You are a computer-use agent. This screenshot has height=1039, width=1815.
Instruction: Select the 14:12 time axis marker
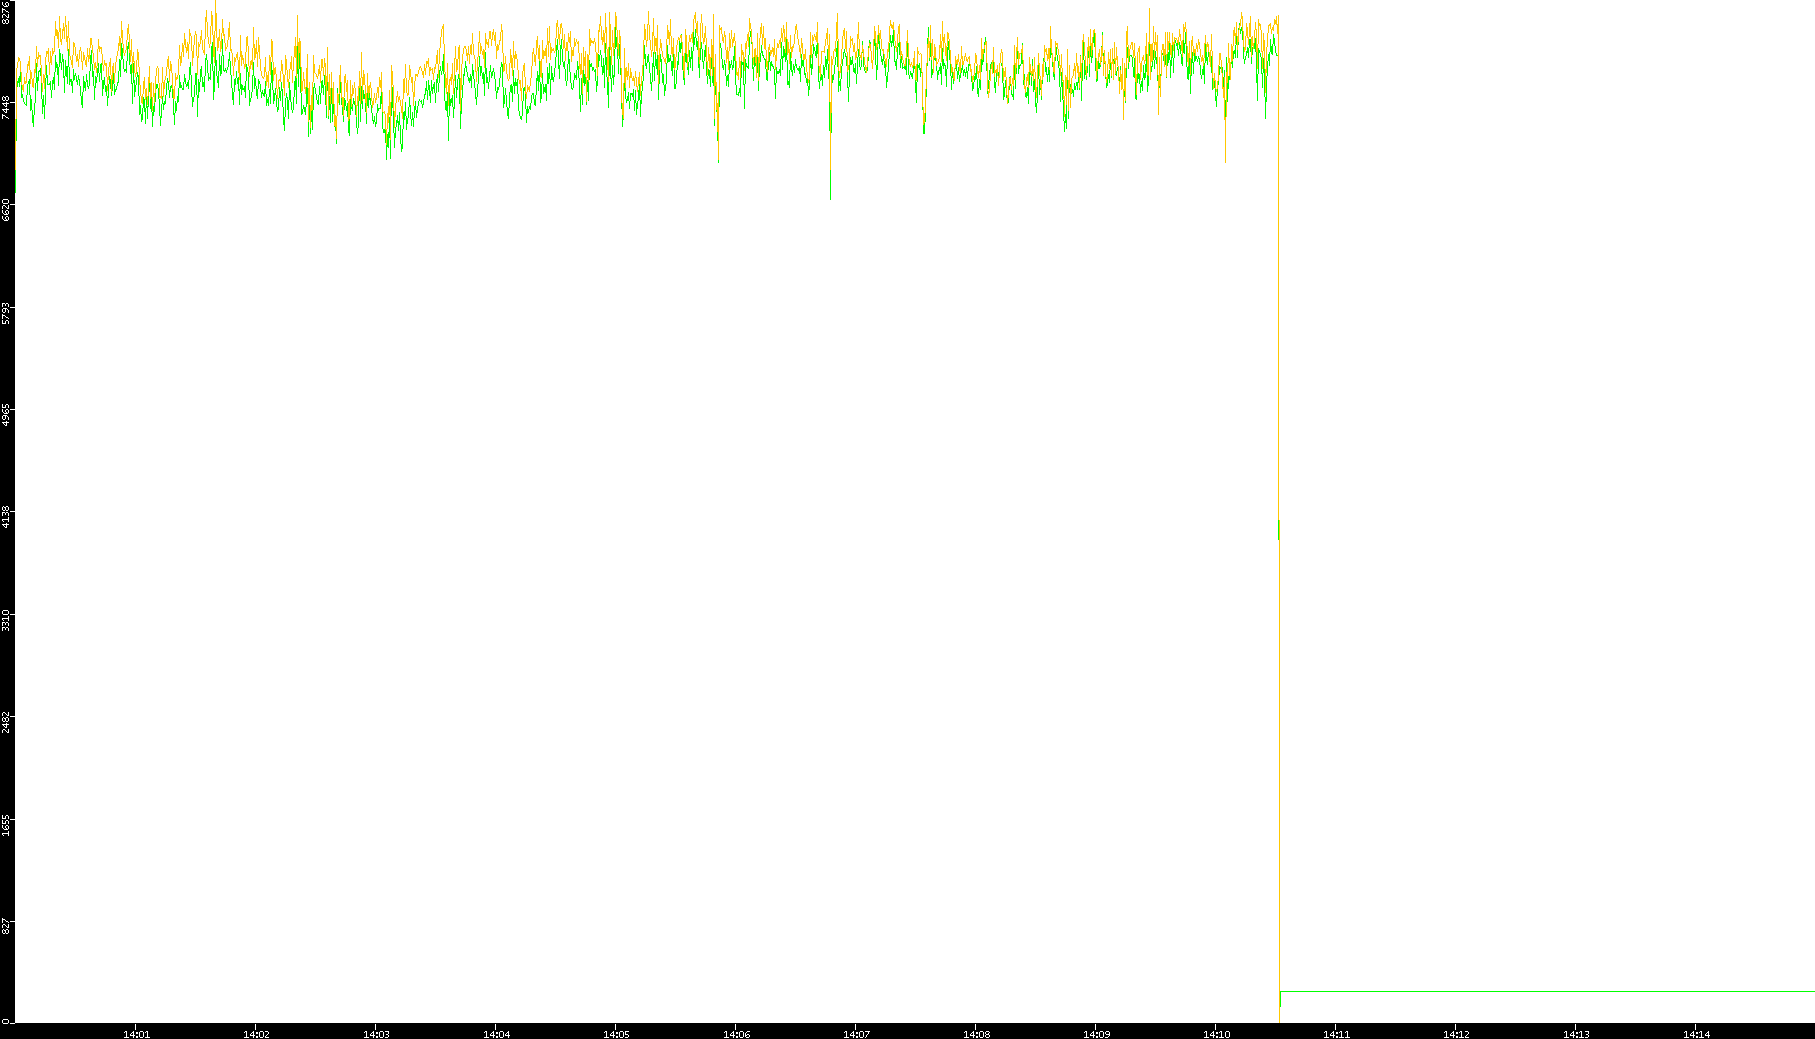pos(1456,1034)
